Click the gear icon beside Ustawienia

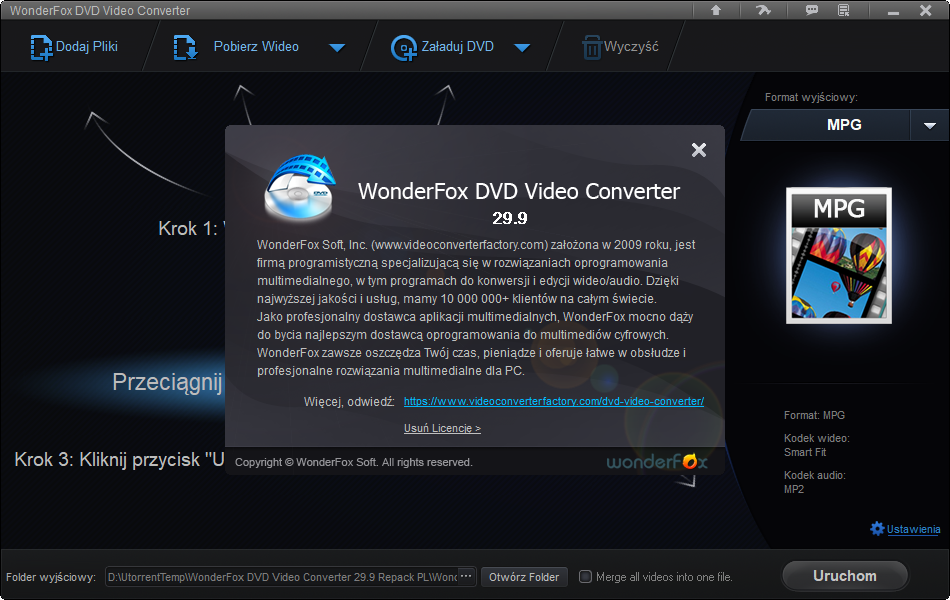(x=877, y=528)
